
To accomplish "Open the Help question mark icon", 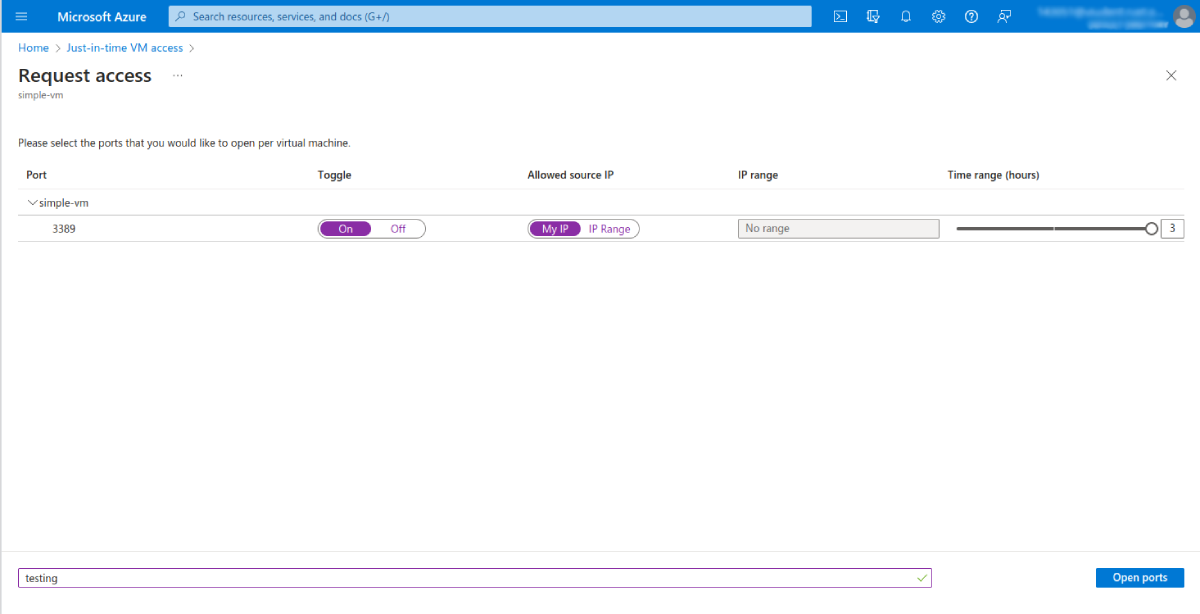I will coord(971,17).
